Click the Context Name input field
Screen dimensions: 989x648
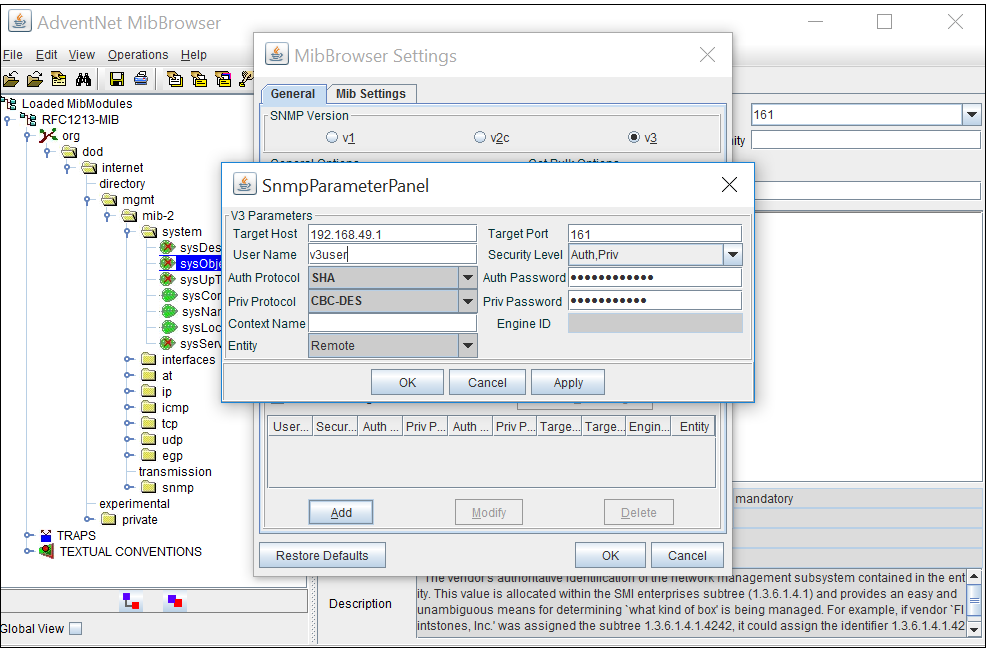pyautogui.click(x=392, y=324)
